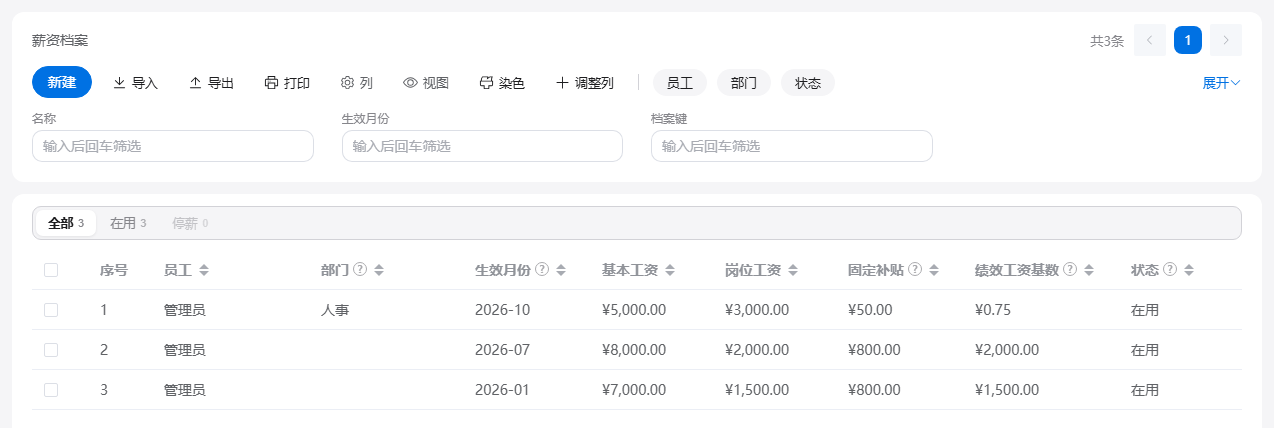Image resolution: width=1274 pixels, height=428 pixels.
Task: Select the 员工 filter chip
Action: 680,83
